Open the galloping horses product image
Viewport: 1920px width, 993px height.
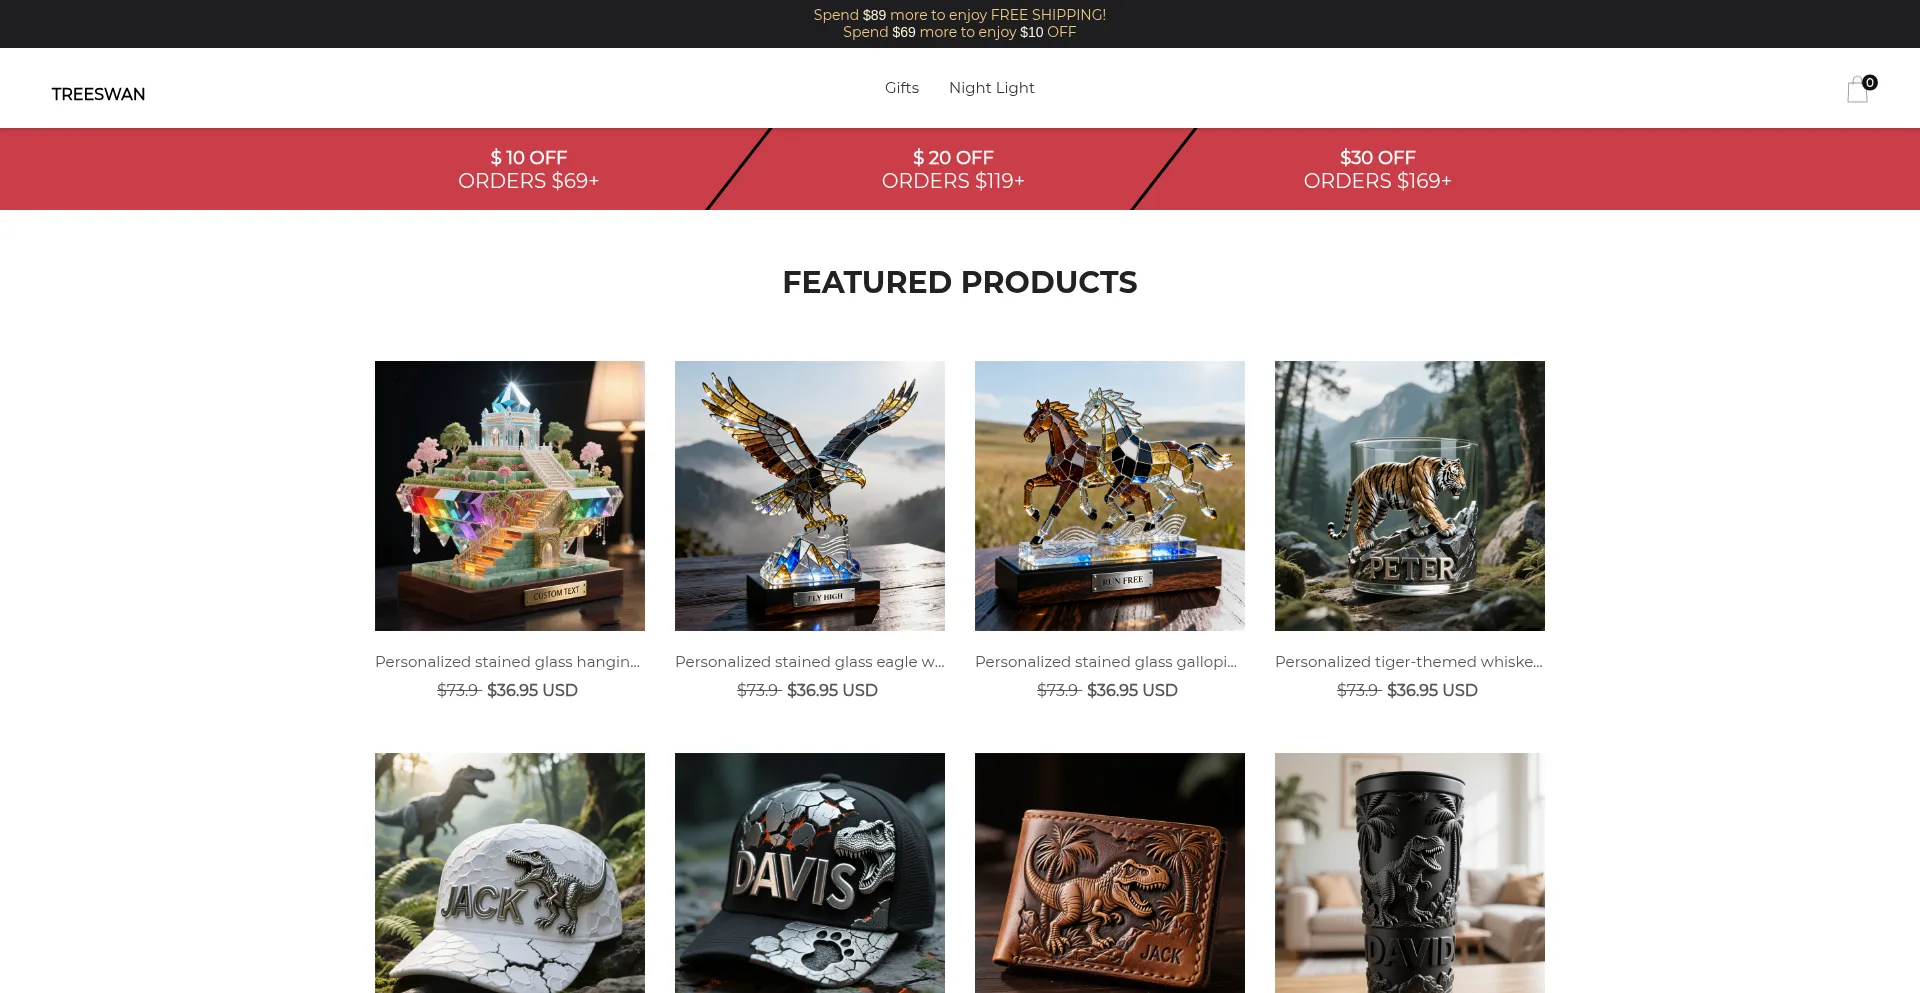point(1110,496)
